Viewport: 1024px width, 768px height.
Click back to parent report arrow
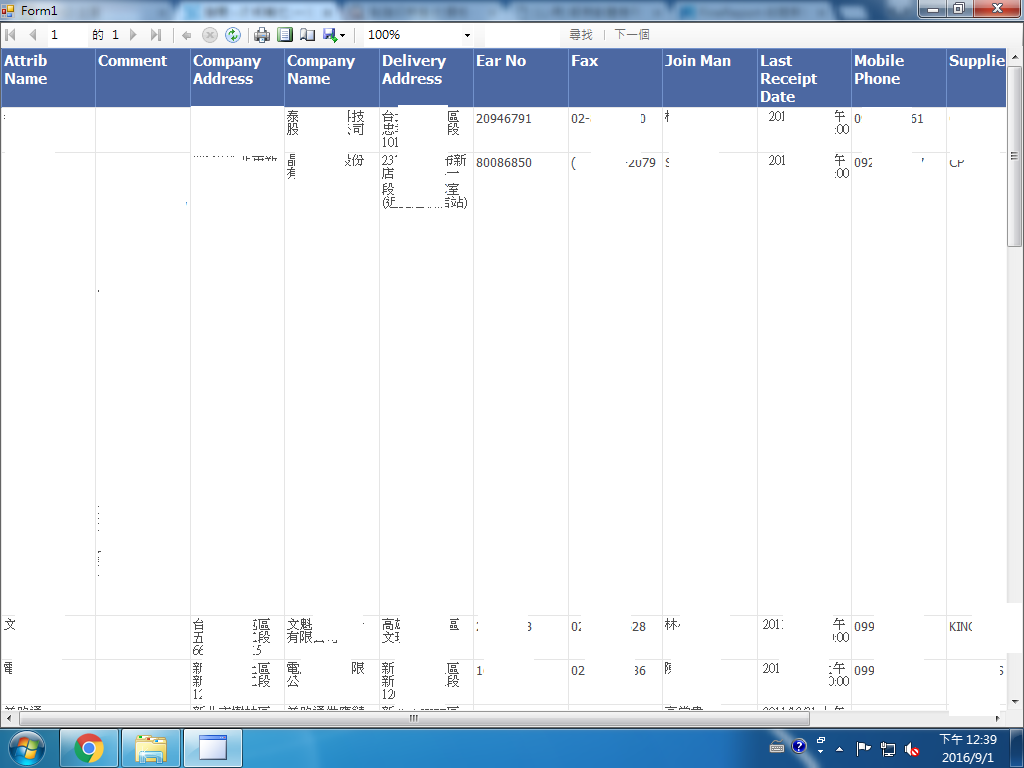(x=187, y=35)
